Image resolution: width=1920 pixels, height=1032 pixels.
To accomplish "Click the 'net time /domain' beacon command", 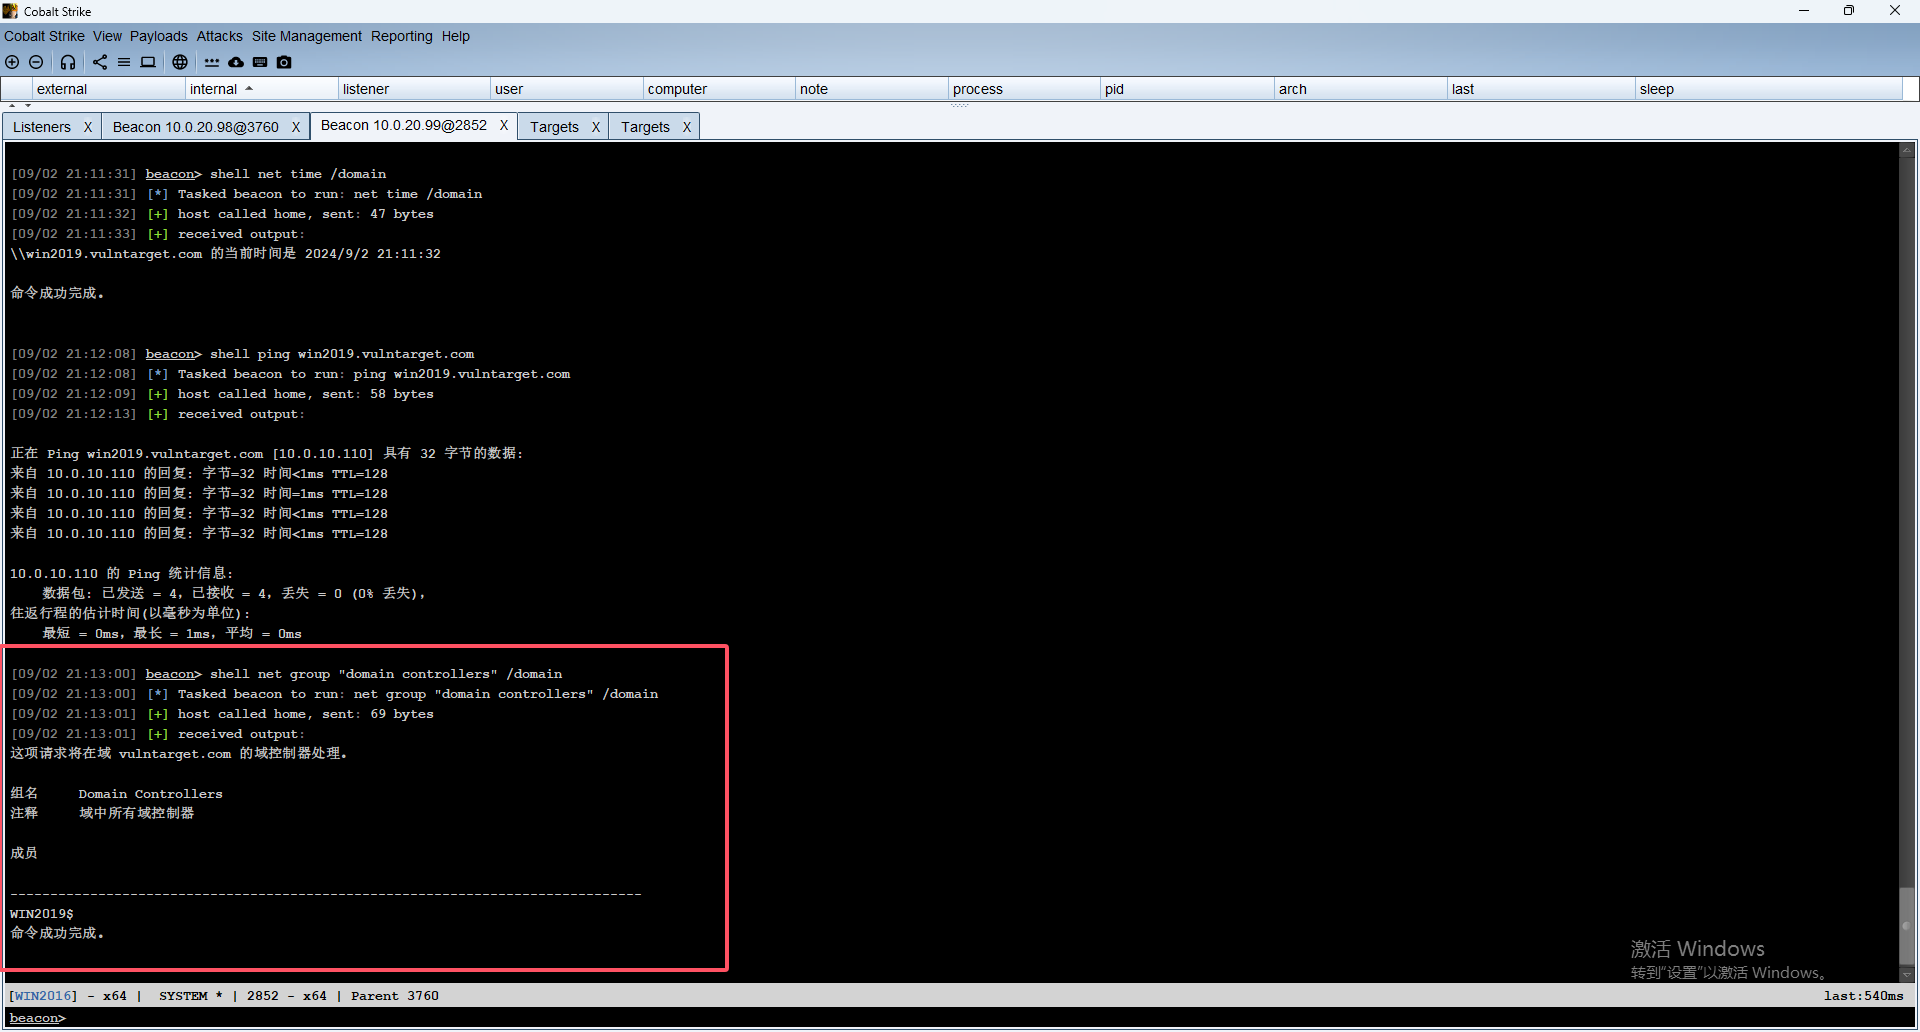I will pos(298,174).
